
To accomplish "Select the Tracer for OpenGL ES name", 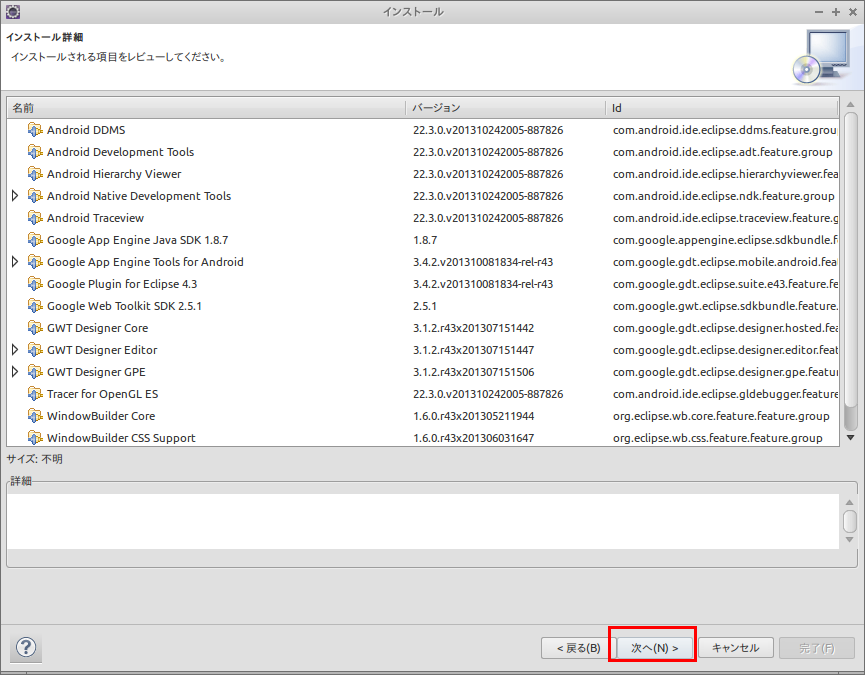I will [x=103, y=394].
